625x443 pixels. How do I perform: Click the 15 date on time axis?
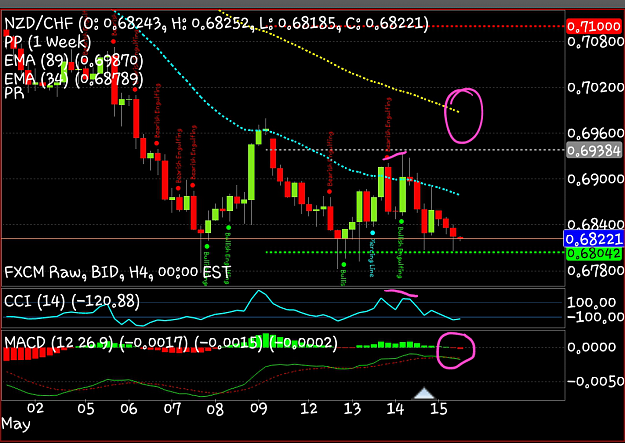[x=438, y=408]
